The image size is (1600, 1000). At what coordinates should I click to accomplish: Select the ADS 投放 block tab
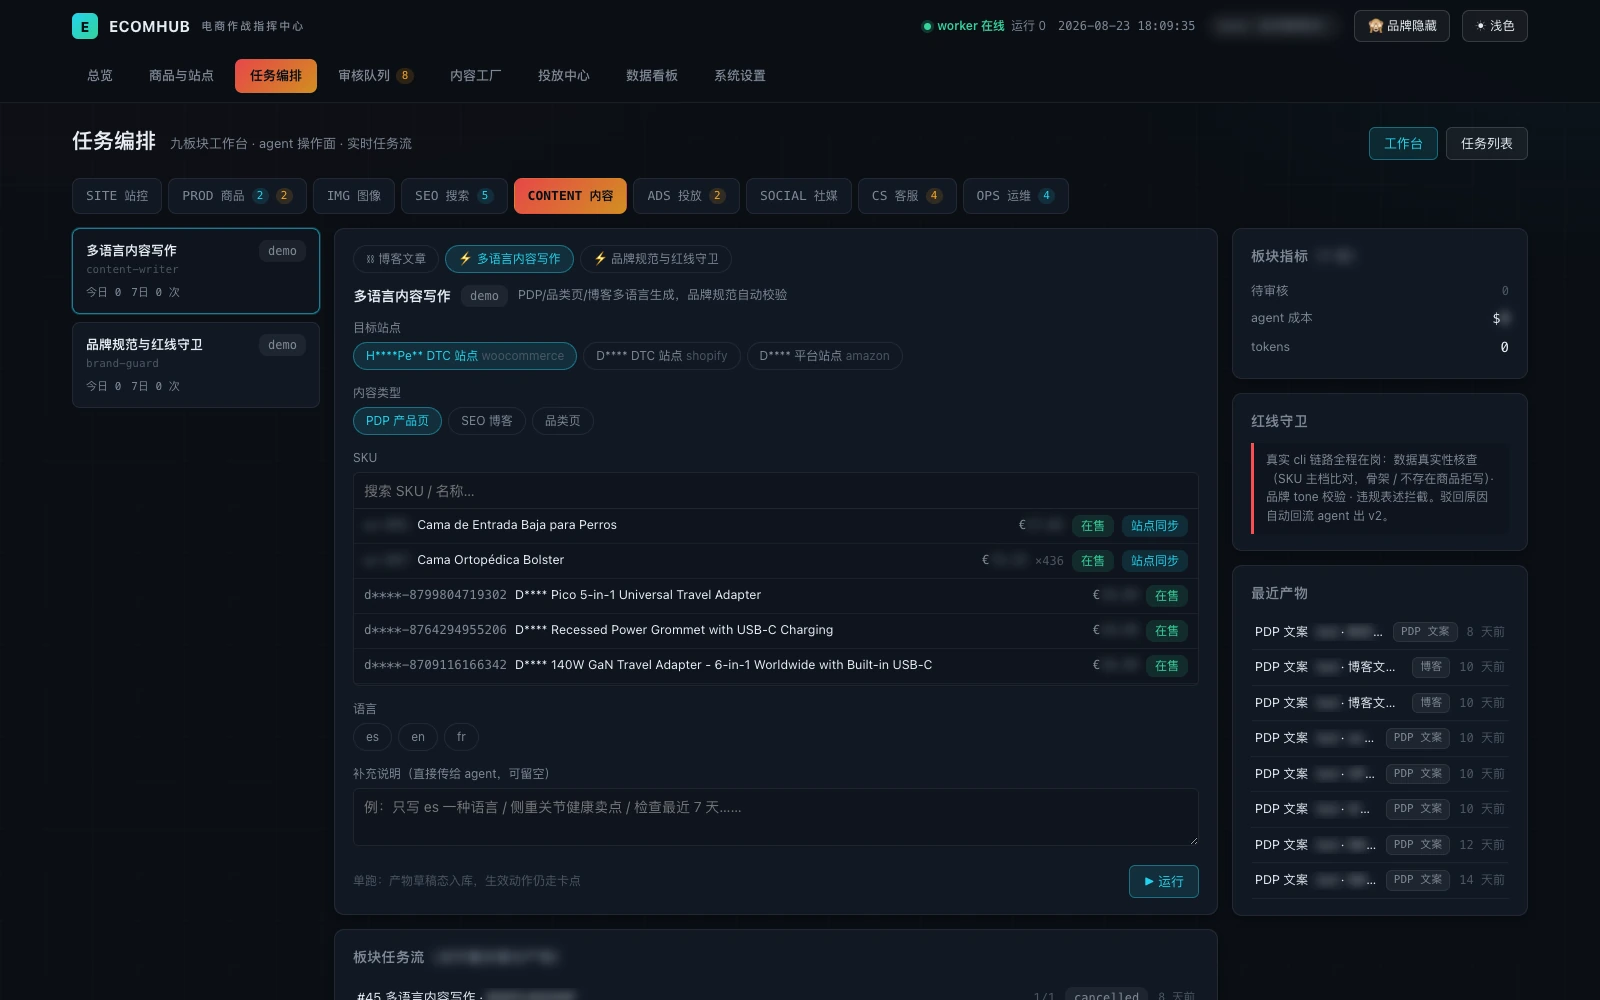tap(686, 196)
